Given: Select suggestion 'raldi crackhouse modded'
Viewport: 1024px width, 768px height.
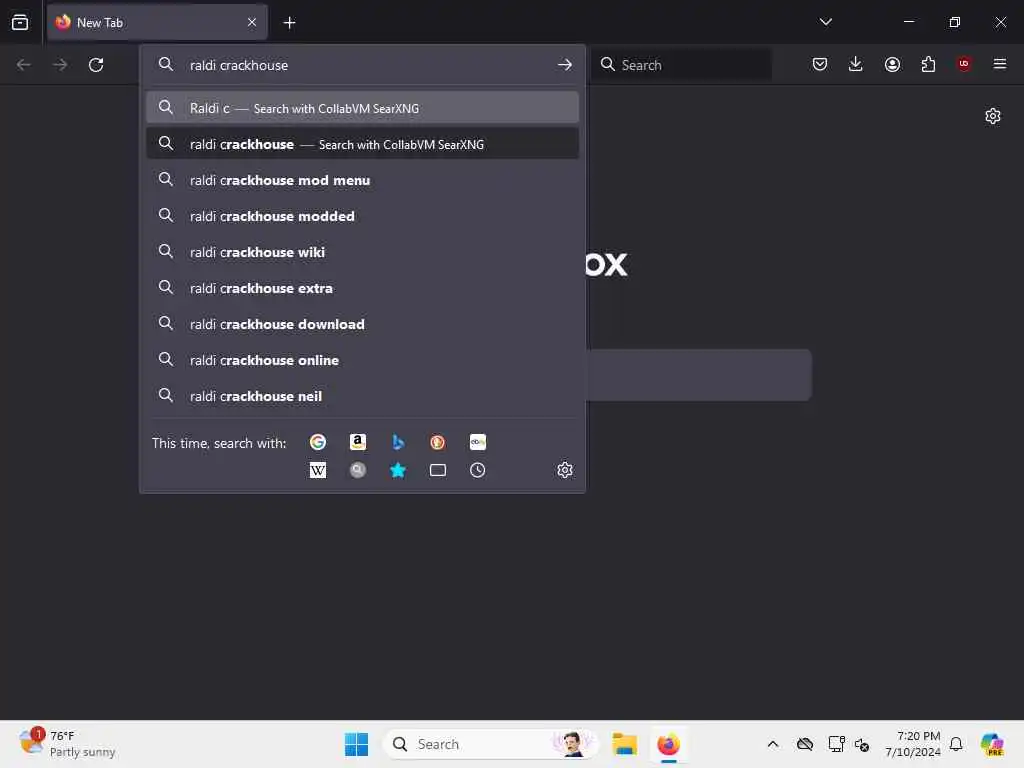Looking at the screenshot, I should tap(362, 216).
